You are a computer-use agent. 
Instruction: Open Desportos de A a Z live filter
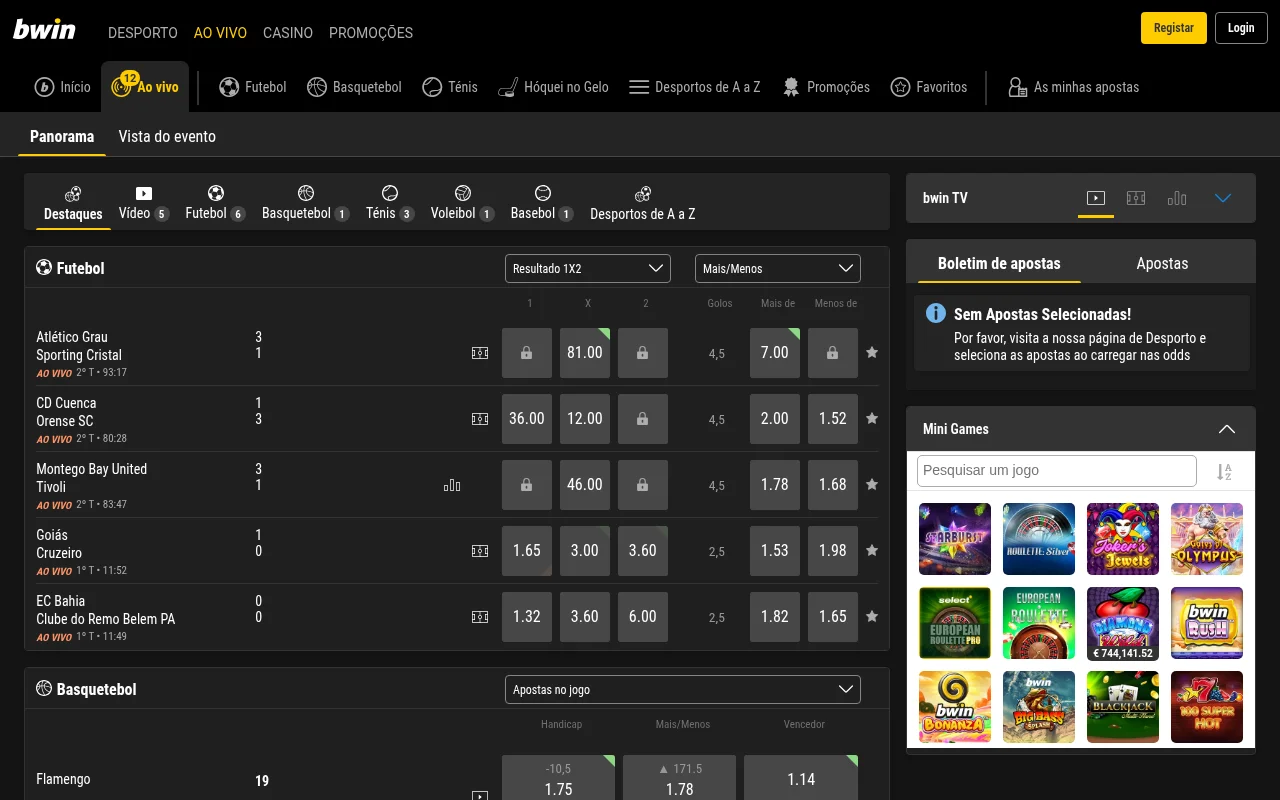point(643,203)
